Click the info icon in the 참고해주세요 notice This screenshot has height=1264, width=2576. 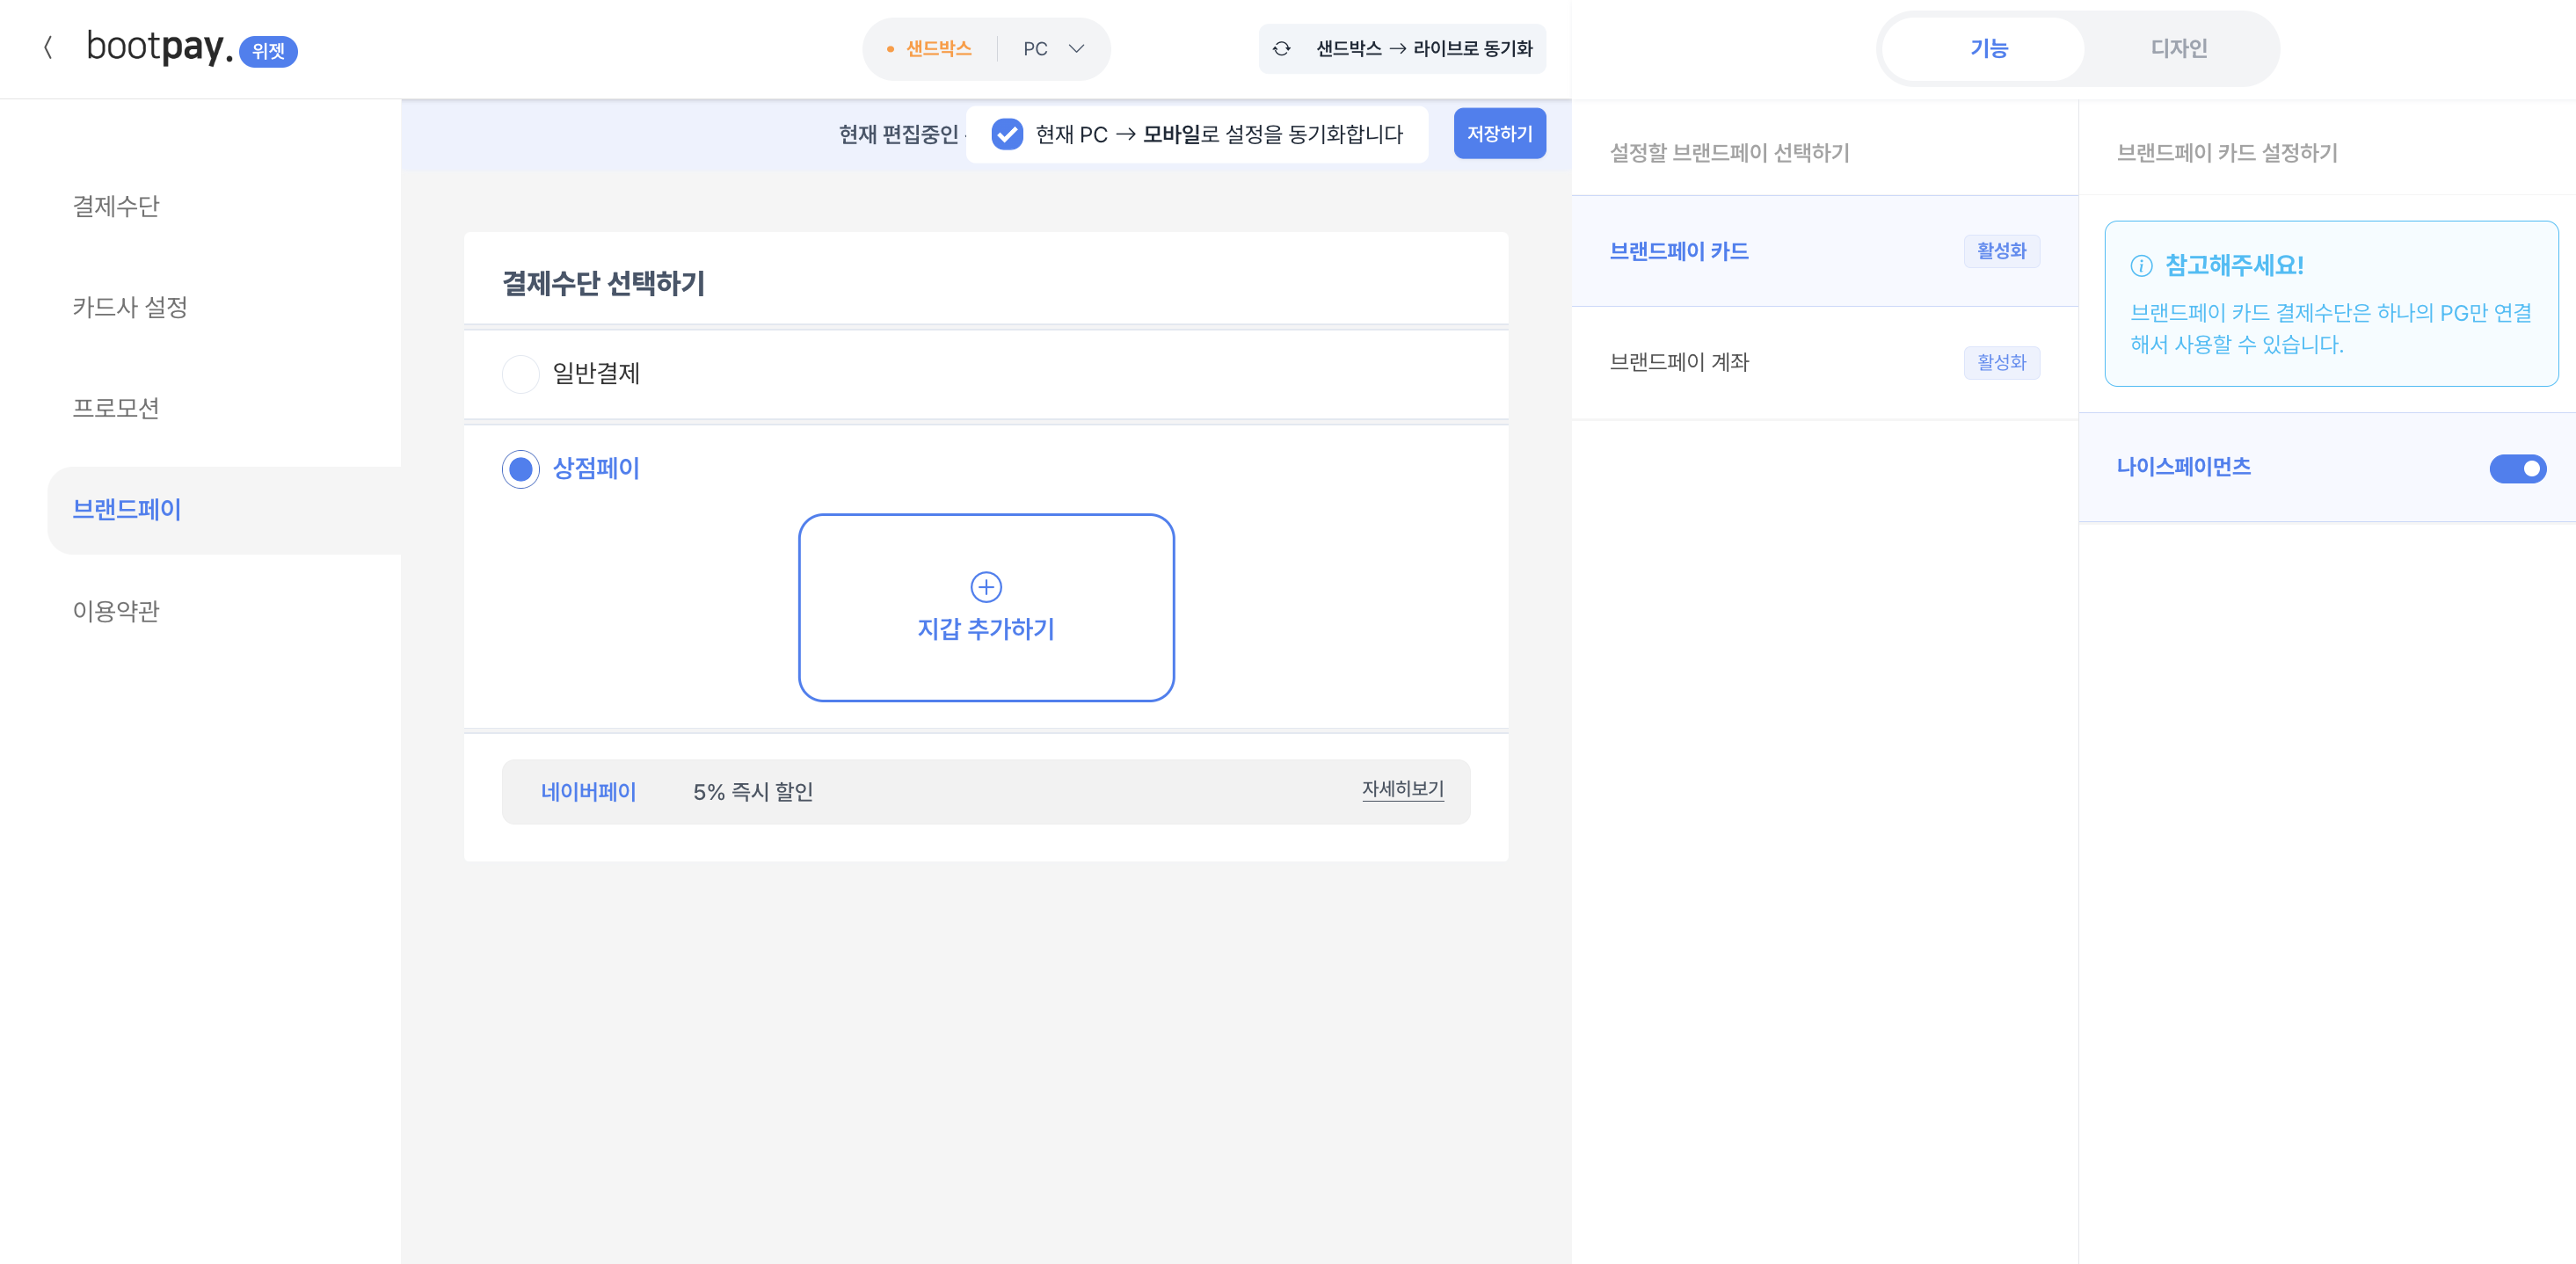pyautogui.click(x=2140, y=267)
